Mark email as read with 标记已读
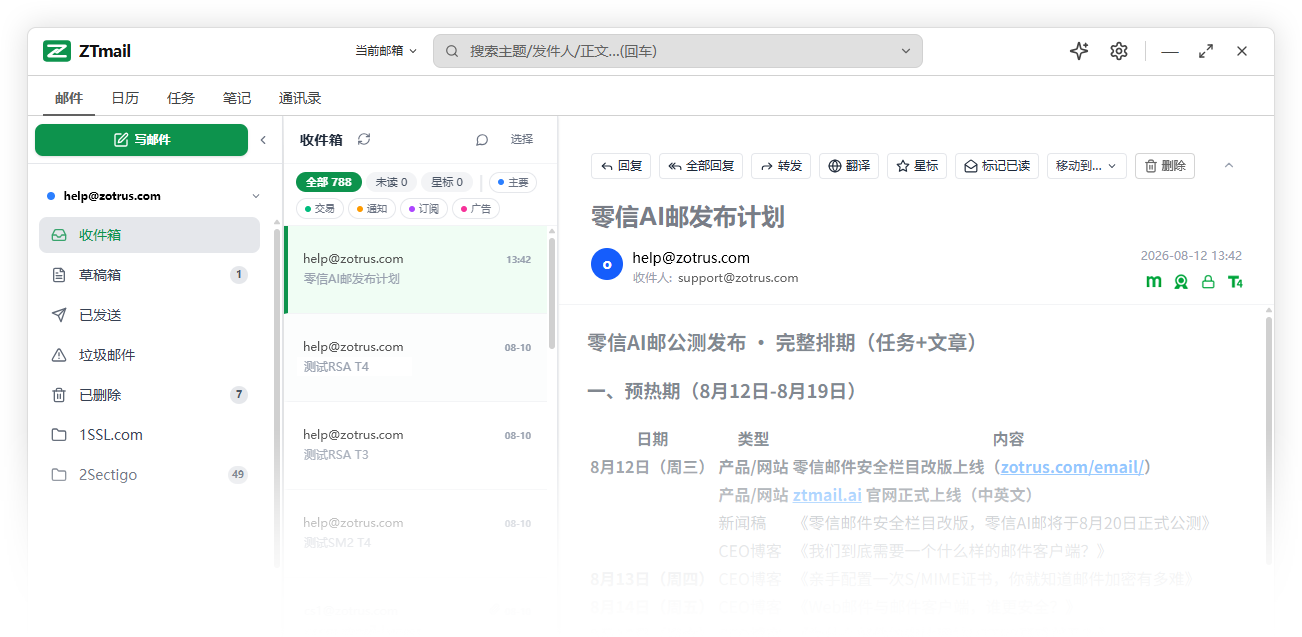Image resolution: width=1302 pixels, height=637 pixels. pyautogui.click(x=997, y=166)
